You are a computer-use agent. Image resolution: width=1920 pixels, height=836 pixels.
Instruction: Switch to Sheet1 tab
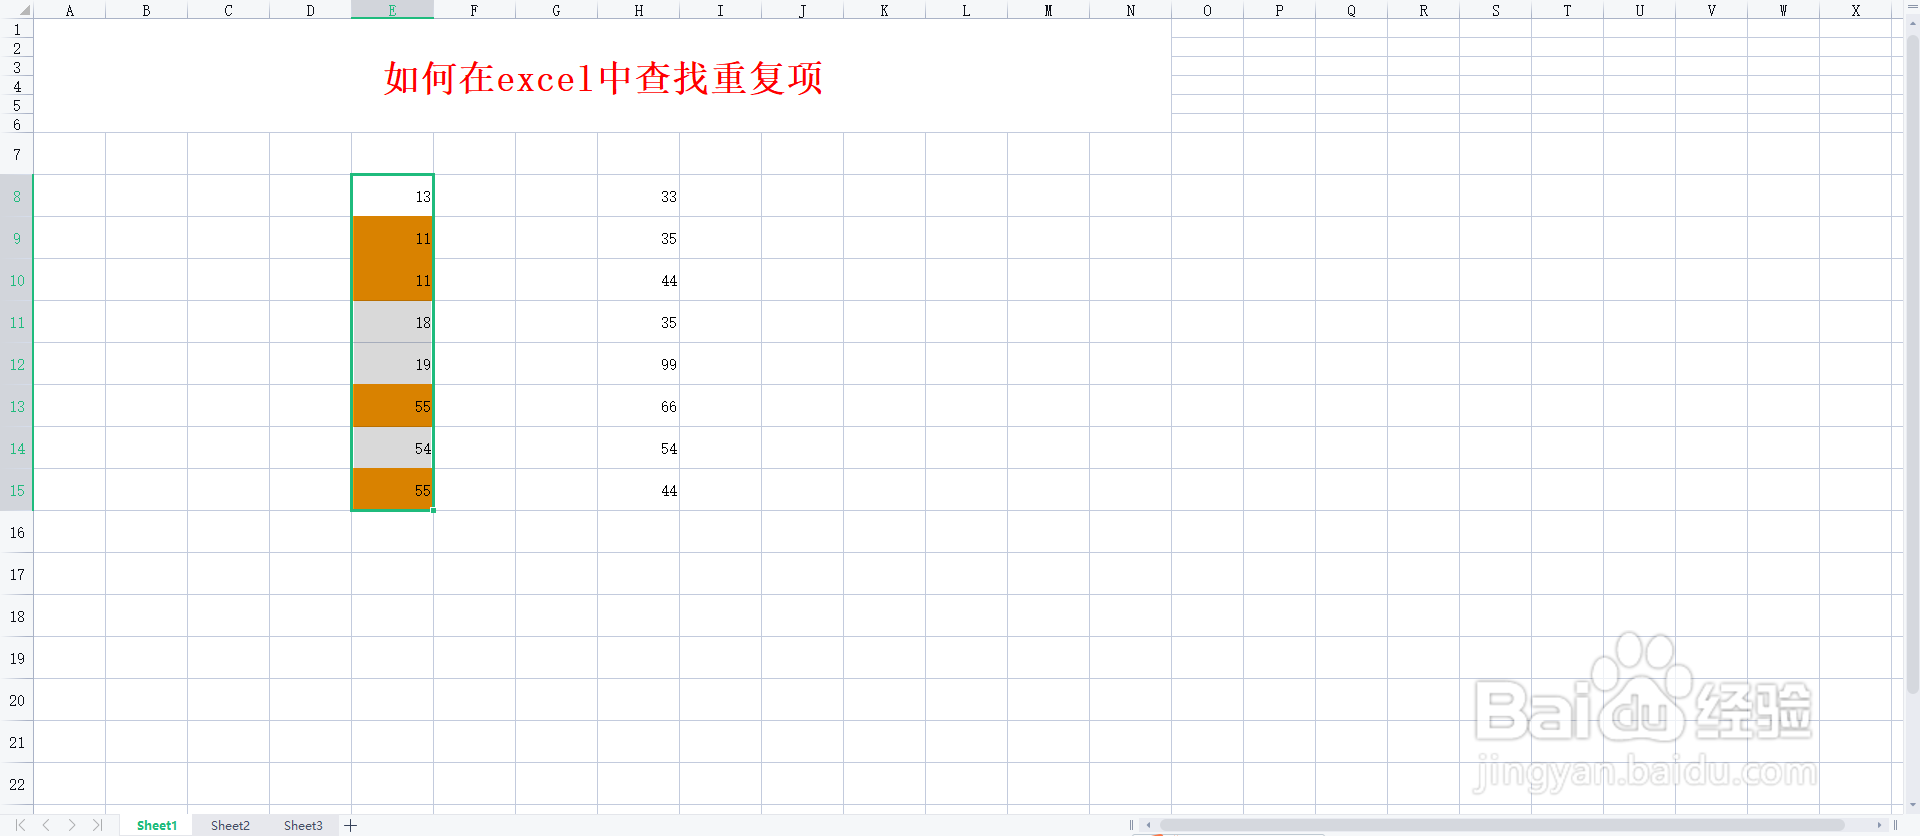click(157, 825)
